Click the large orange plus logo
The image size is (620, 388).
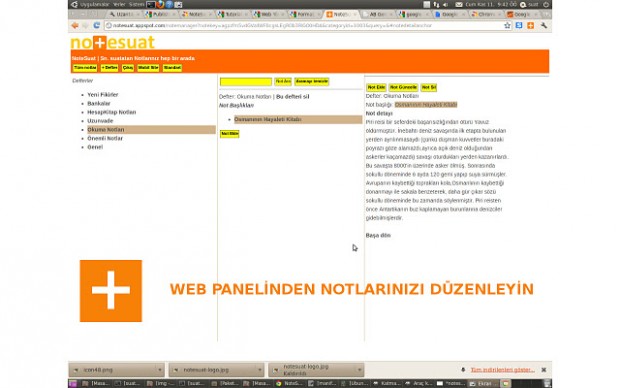point(111,291)
